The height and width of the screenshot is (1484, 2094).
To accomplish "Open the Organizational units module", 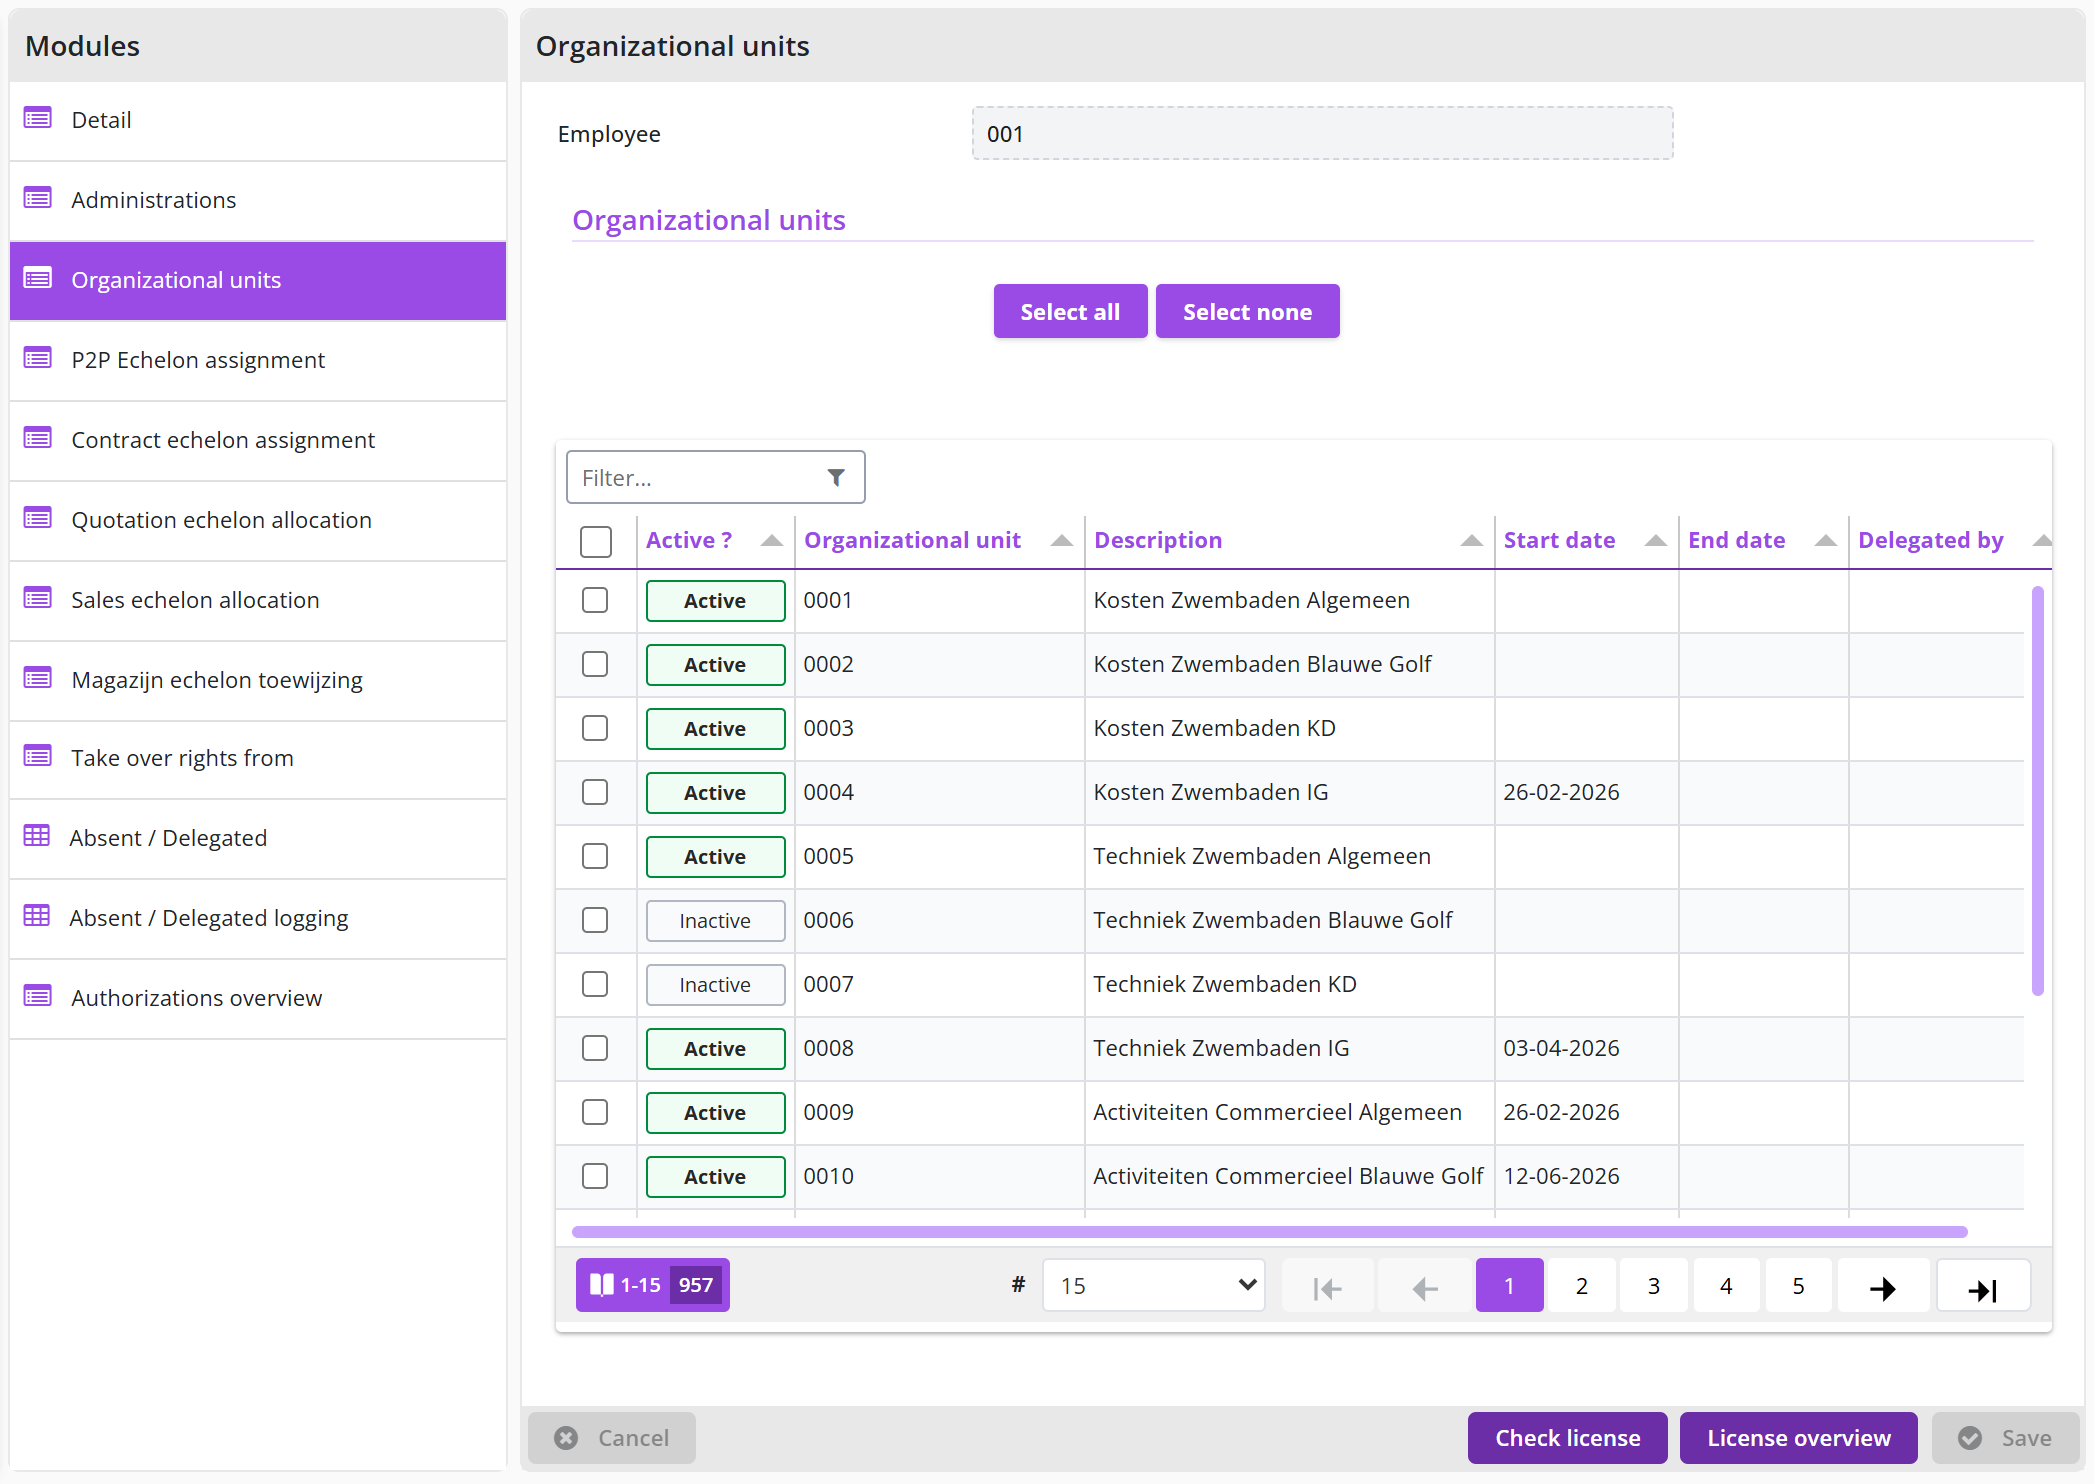I will coord(258,280).
